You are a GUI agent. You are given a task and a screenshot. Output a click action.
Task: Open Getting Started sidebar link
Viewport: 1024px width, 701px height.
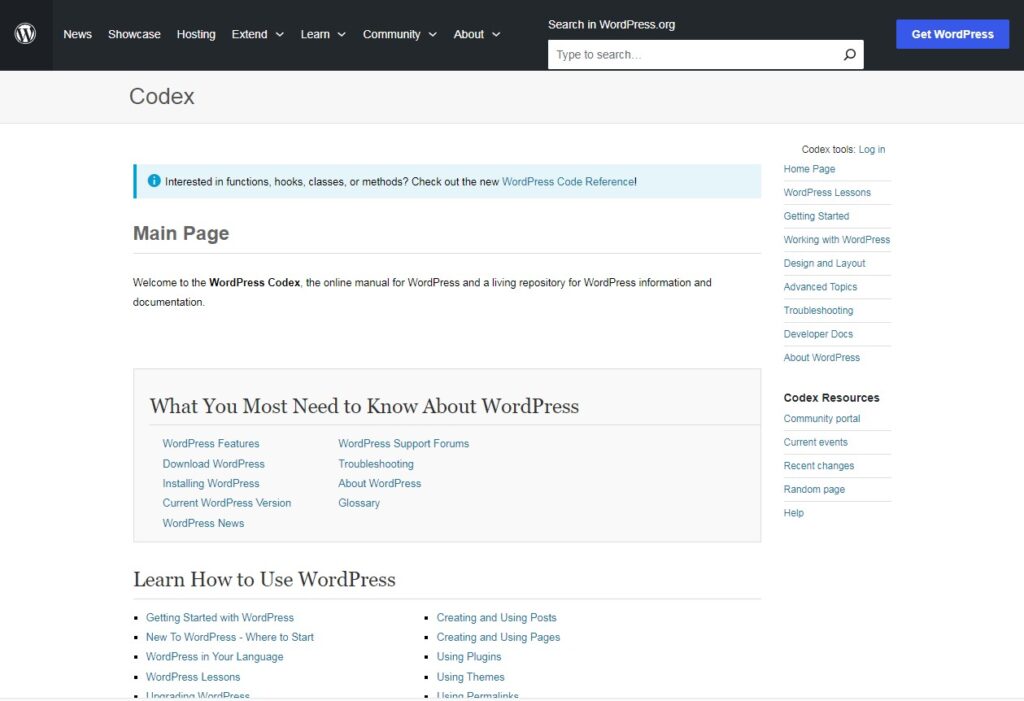[x=816, y=216]
